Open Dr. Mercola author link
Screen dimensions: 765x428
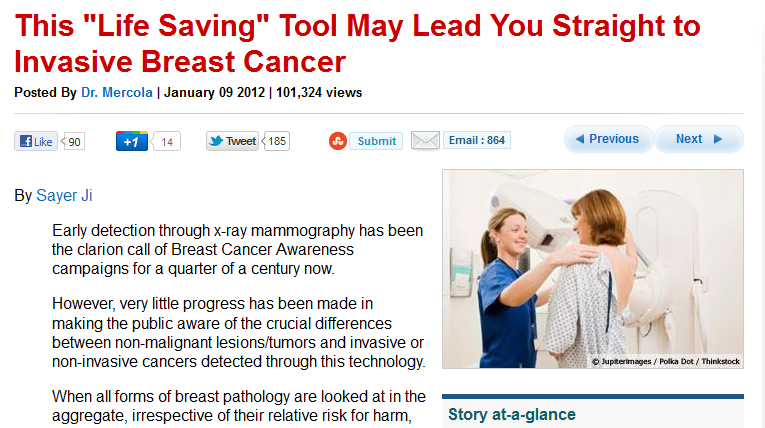117,92
